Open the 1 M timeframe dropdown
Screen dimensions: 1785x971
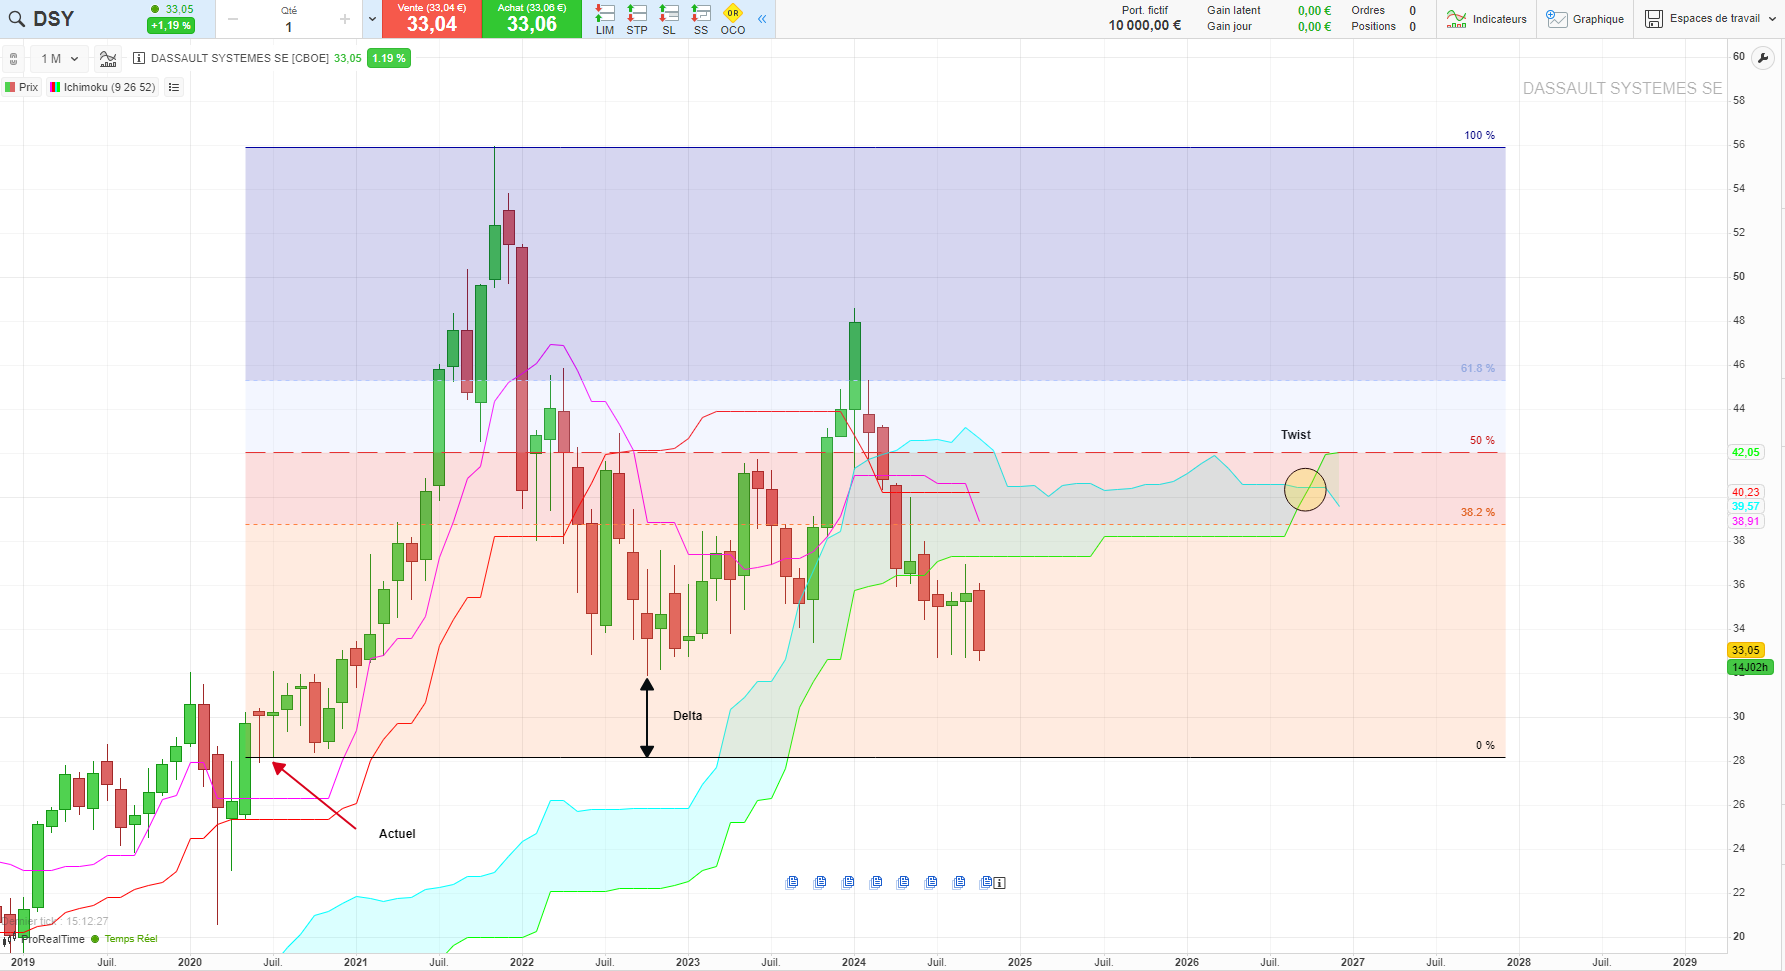59,59
